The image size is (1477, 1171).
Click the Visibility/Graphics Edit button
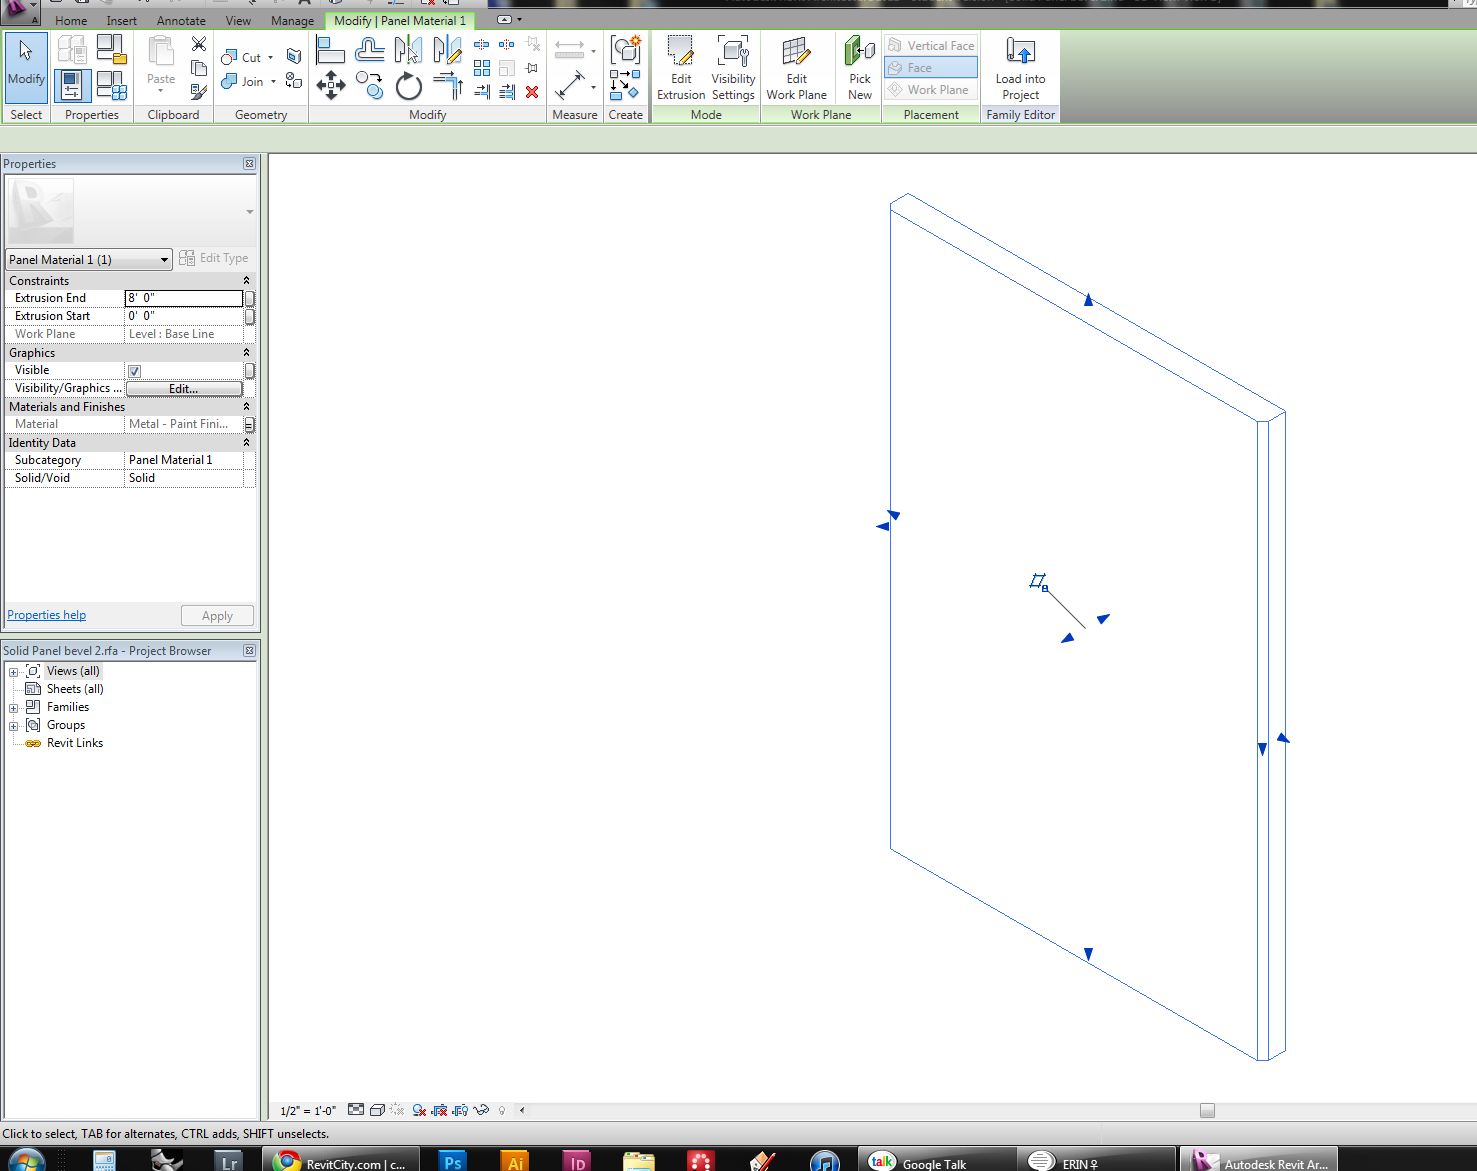(x=184, y=389)
